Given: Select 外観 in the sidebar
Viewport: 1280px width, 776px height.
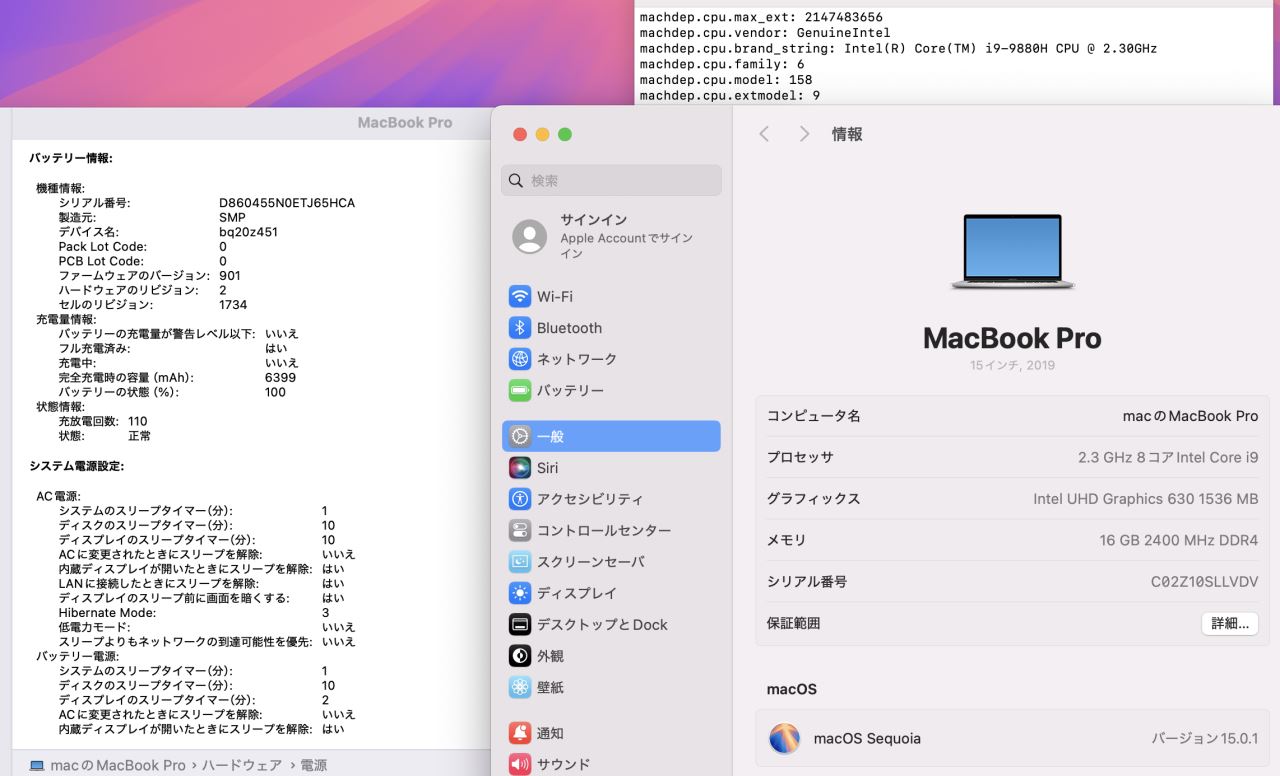Looking at the screenshot, I should click(x=550, y=656).
